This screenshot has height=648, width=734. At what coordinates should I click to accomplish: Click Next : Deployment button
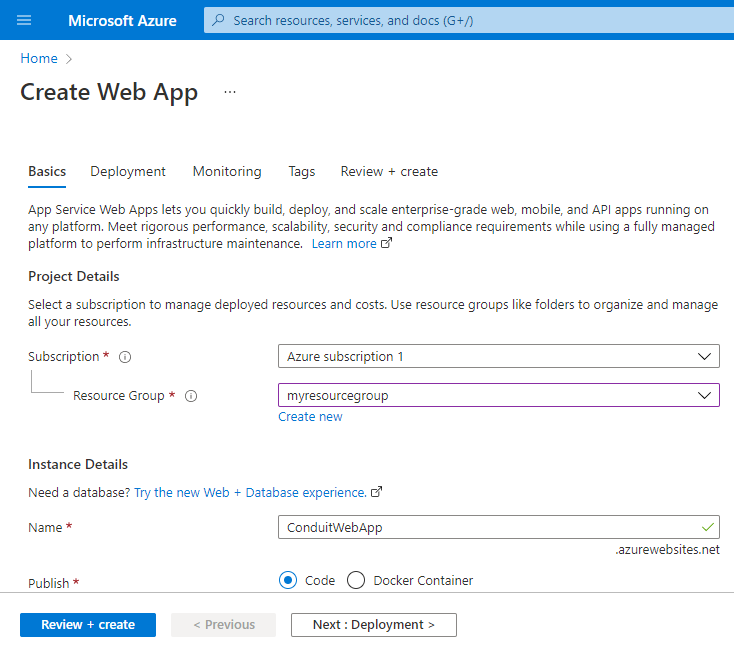point(374,625)
